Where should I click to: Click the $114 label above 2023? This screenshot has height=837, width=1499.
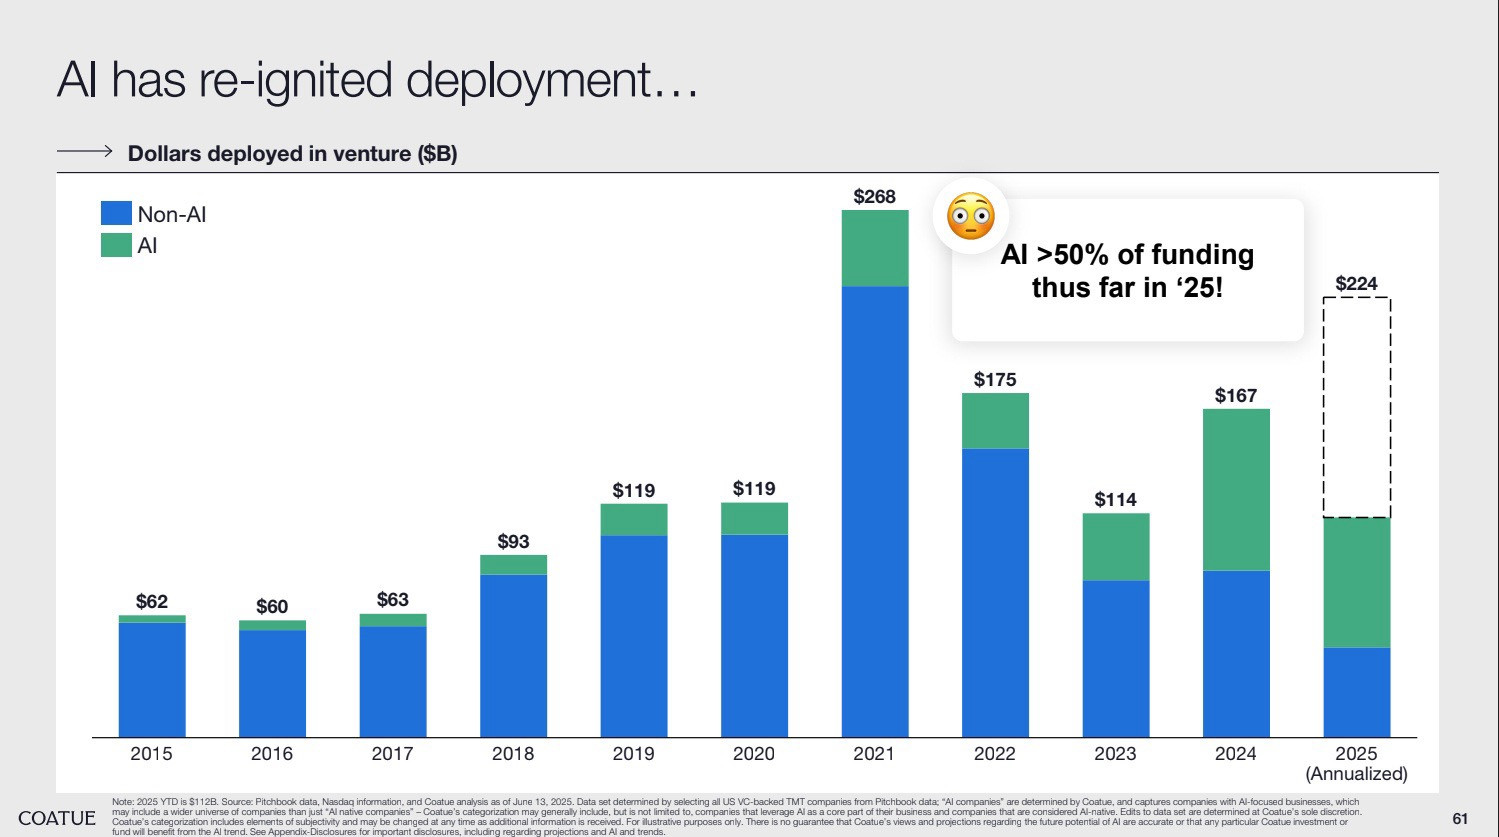click(x=1115, y=500)
